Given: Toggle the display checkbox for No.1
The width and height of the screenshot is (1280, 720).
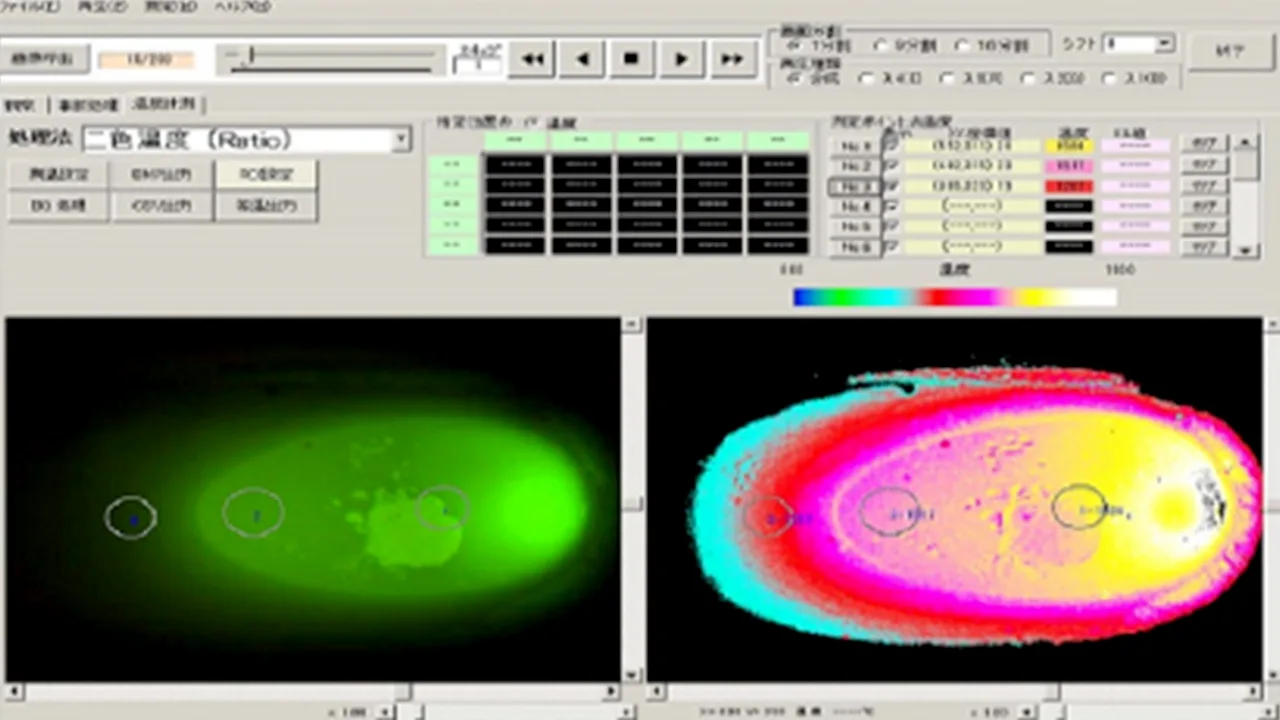Looking at the screenshot, I should (x=891, y=146).
